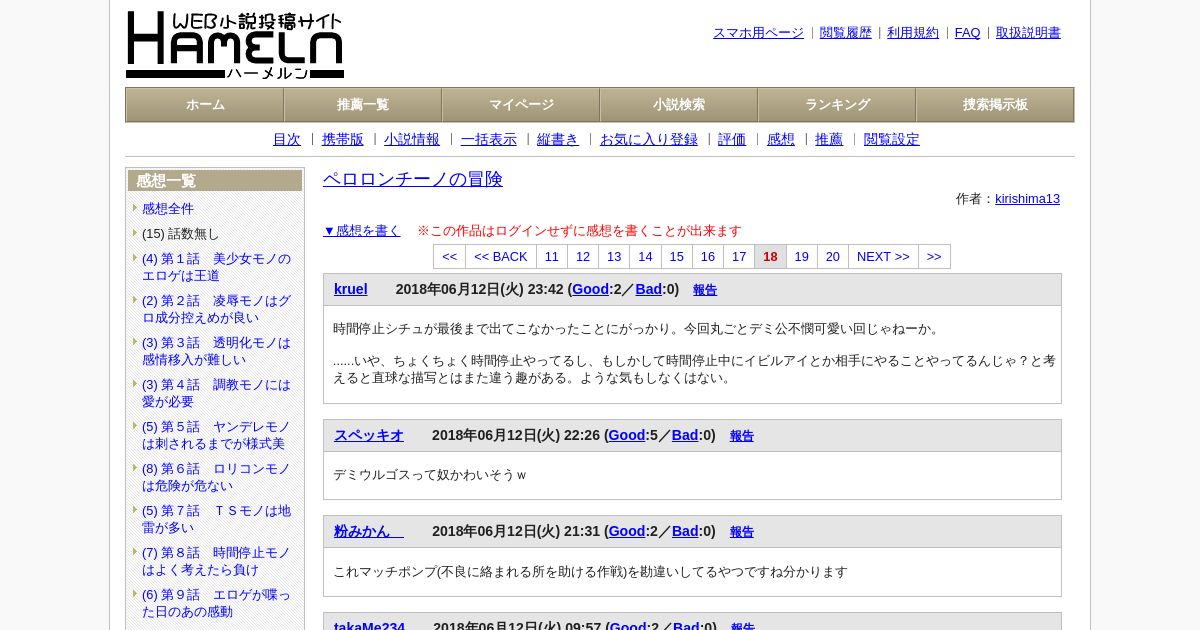Jump to first page with << button
Viewport: 1200px width, 630px height.
449,257
